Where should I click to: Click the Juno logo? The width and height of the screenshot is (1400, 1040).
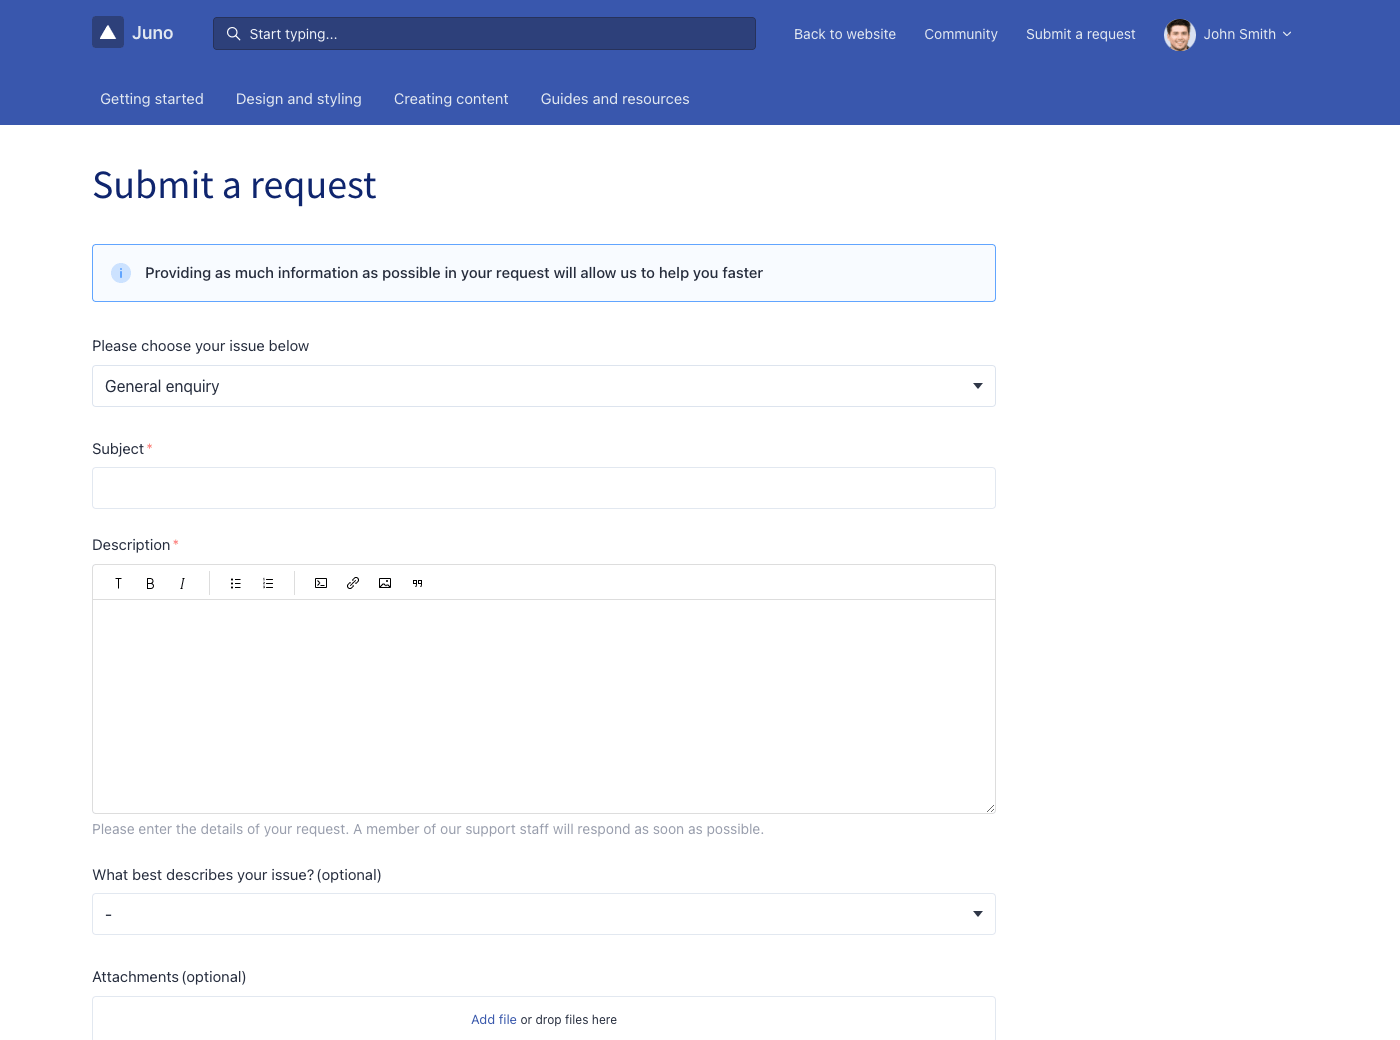pyautogui.click(x=133, y=33)
